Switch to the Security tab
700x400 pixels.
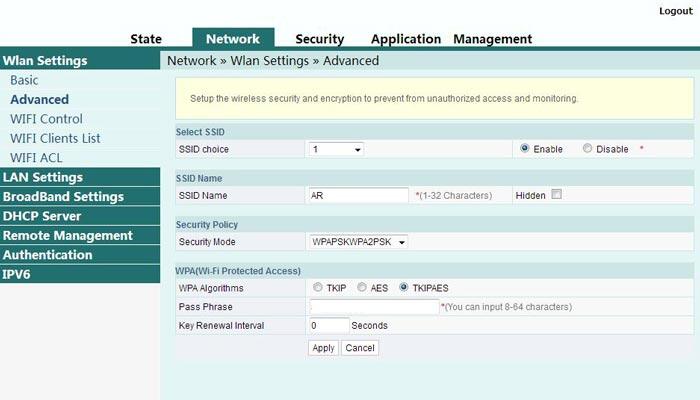(x=319, y=39)
